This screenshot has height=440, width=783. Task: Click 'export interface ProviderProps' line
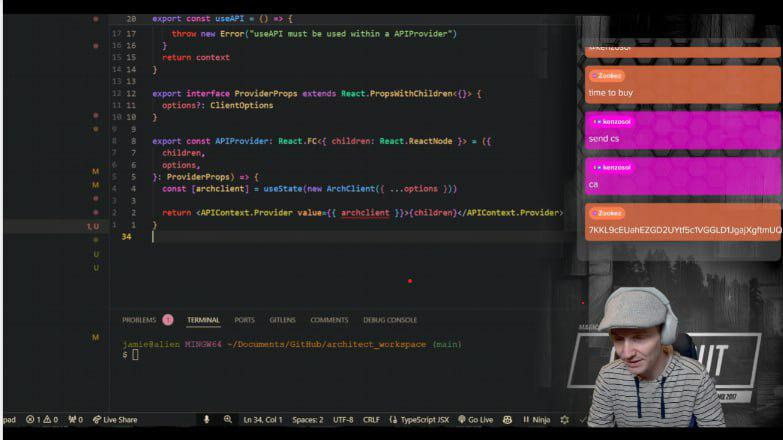tap(317, 93)
